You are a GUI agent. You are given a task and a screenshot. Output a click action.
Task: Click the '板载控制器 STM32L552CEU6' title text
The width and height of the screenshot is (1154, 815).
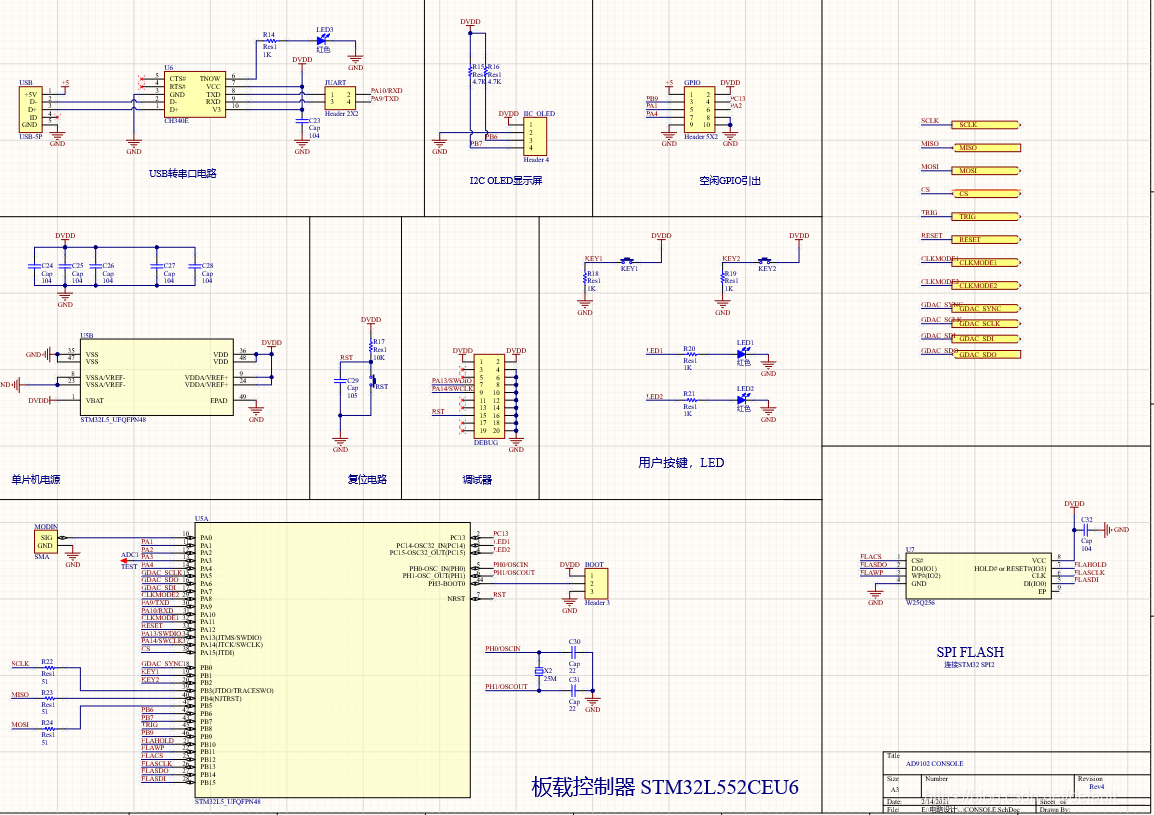(665, 787)
